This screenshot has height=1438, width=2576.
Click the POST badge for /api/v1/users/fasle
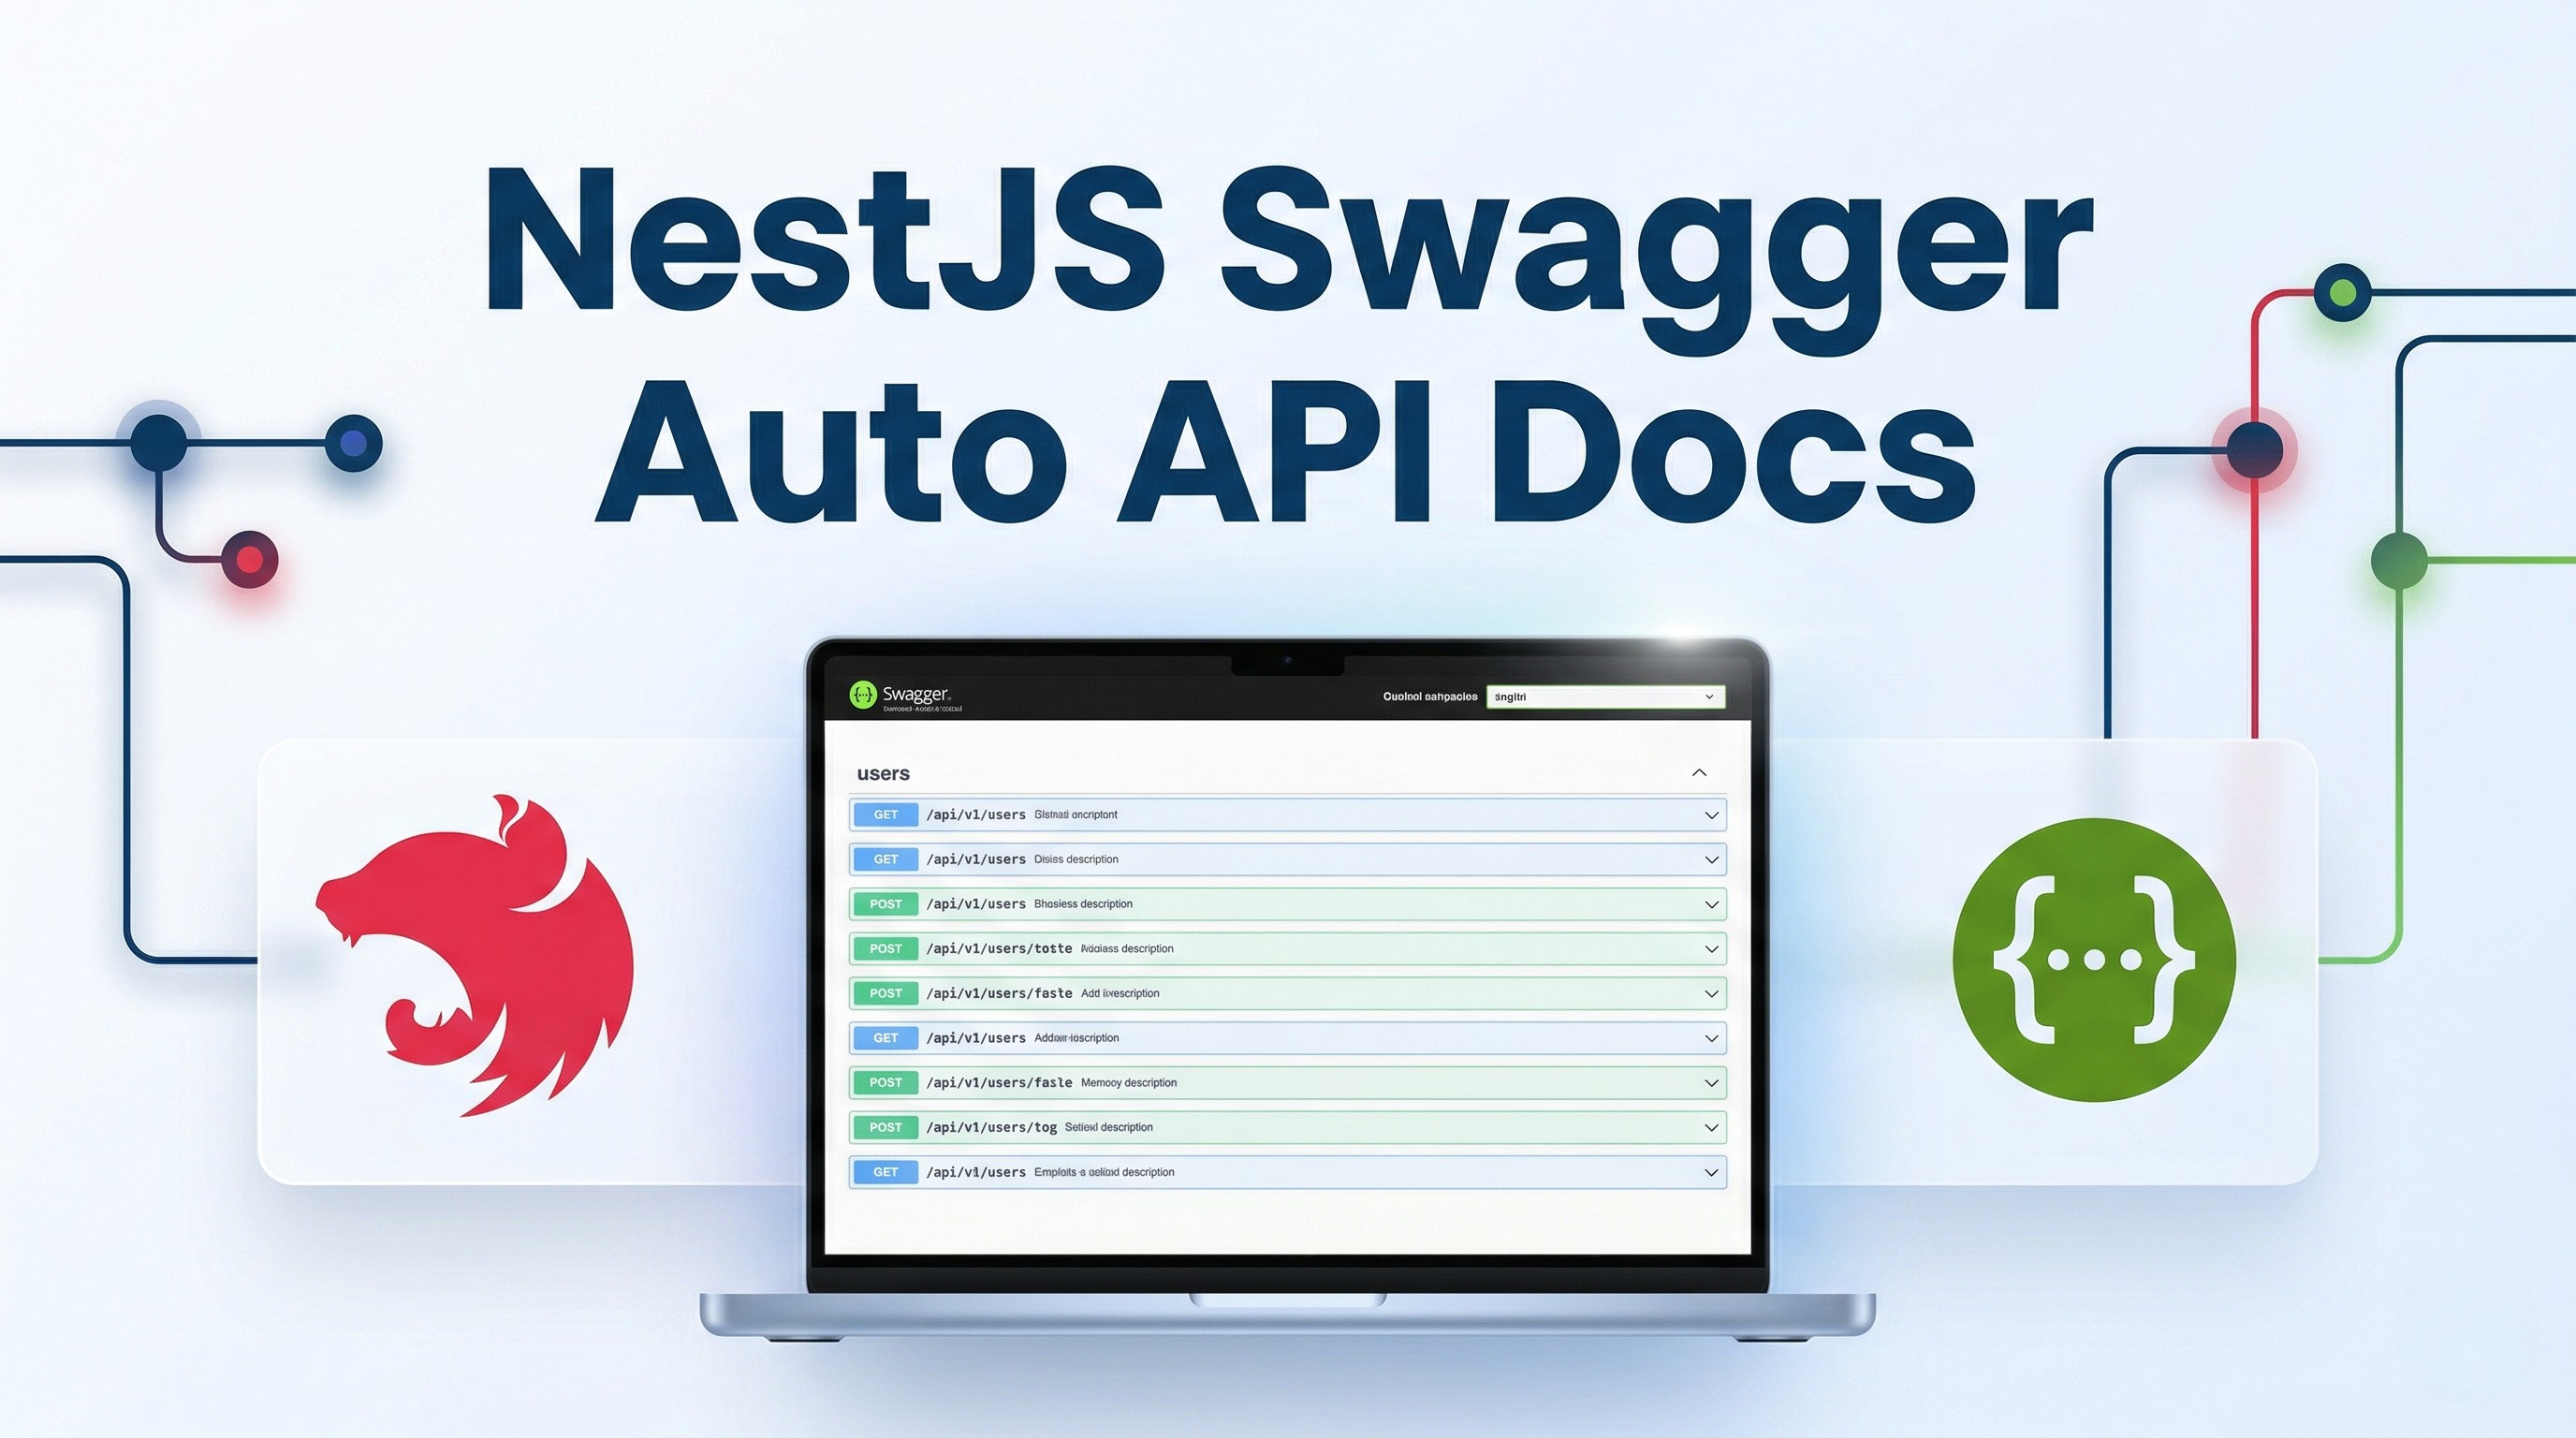885,1083
